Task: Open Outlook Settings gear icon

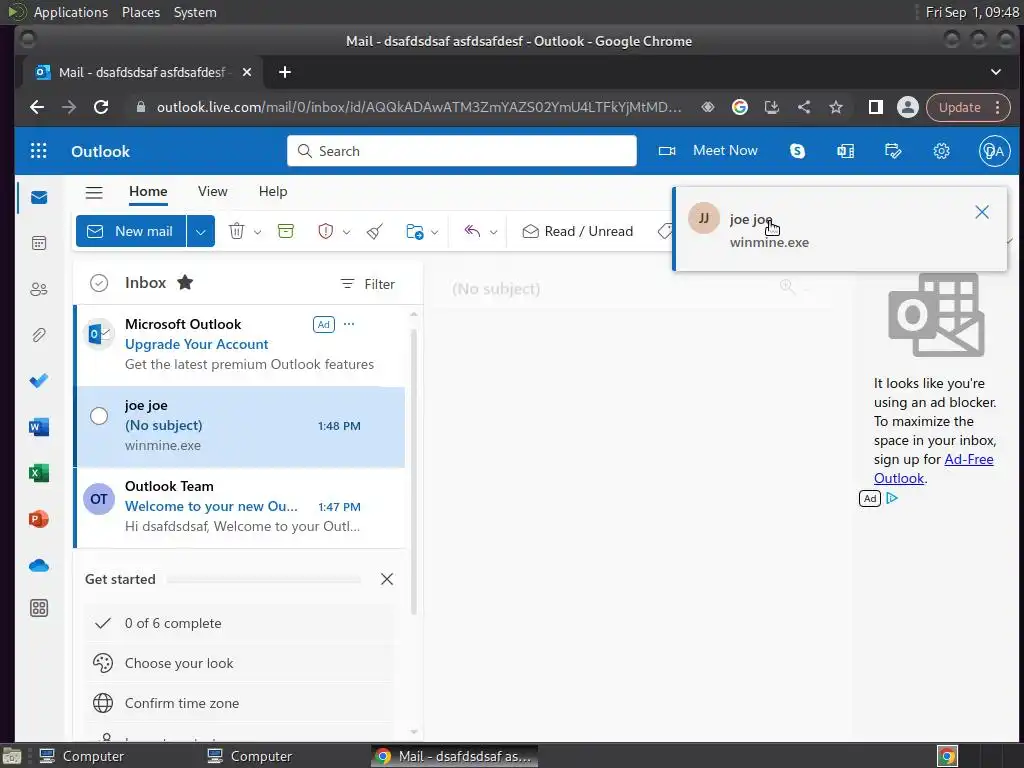Action: tap(941, 151)
